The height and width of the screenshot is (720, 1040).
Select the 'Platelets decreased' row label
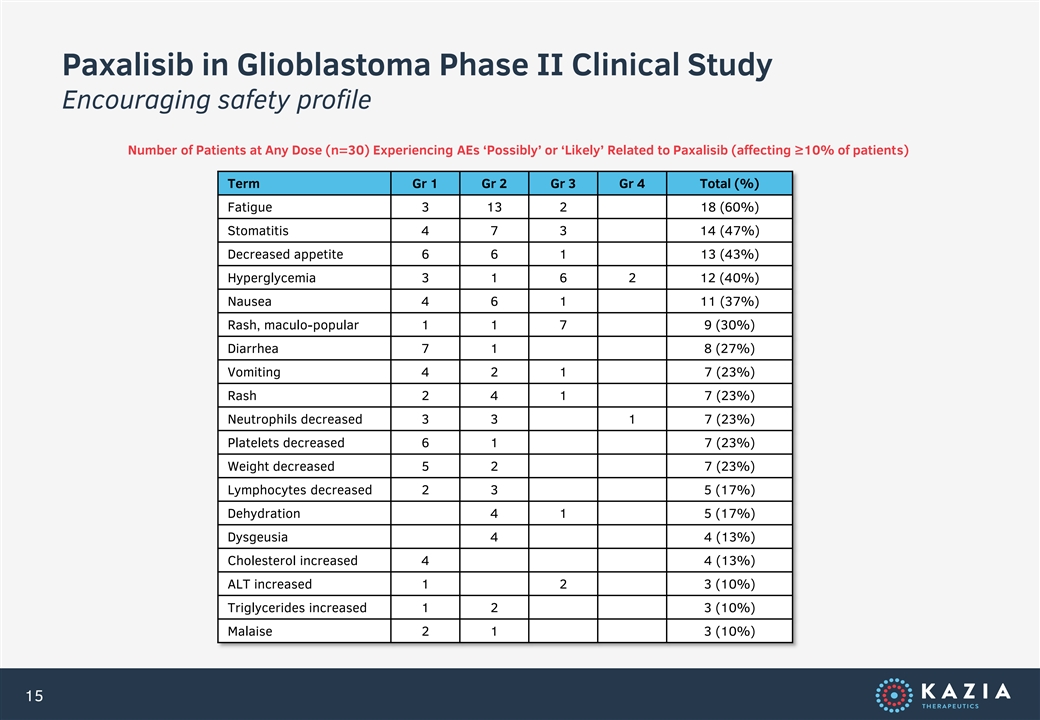click(286, 443)
